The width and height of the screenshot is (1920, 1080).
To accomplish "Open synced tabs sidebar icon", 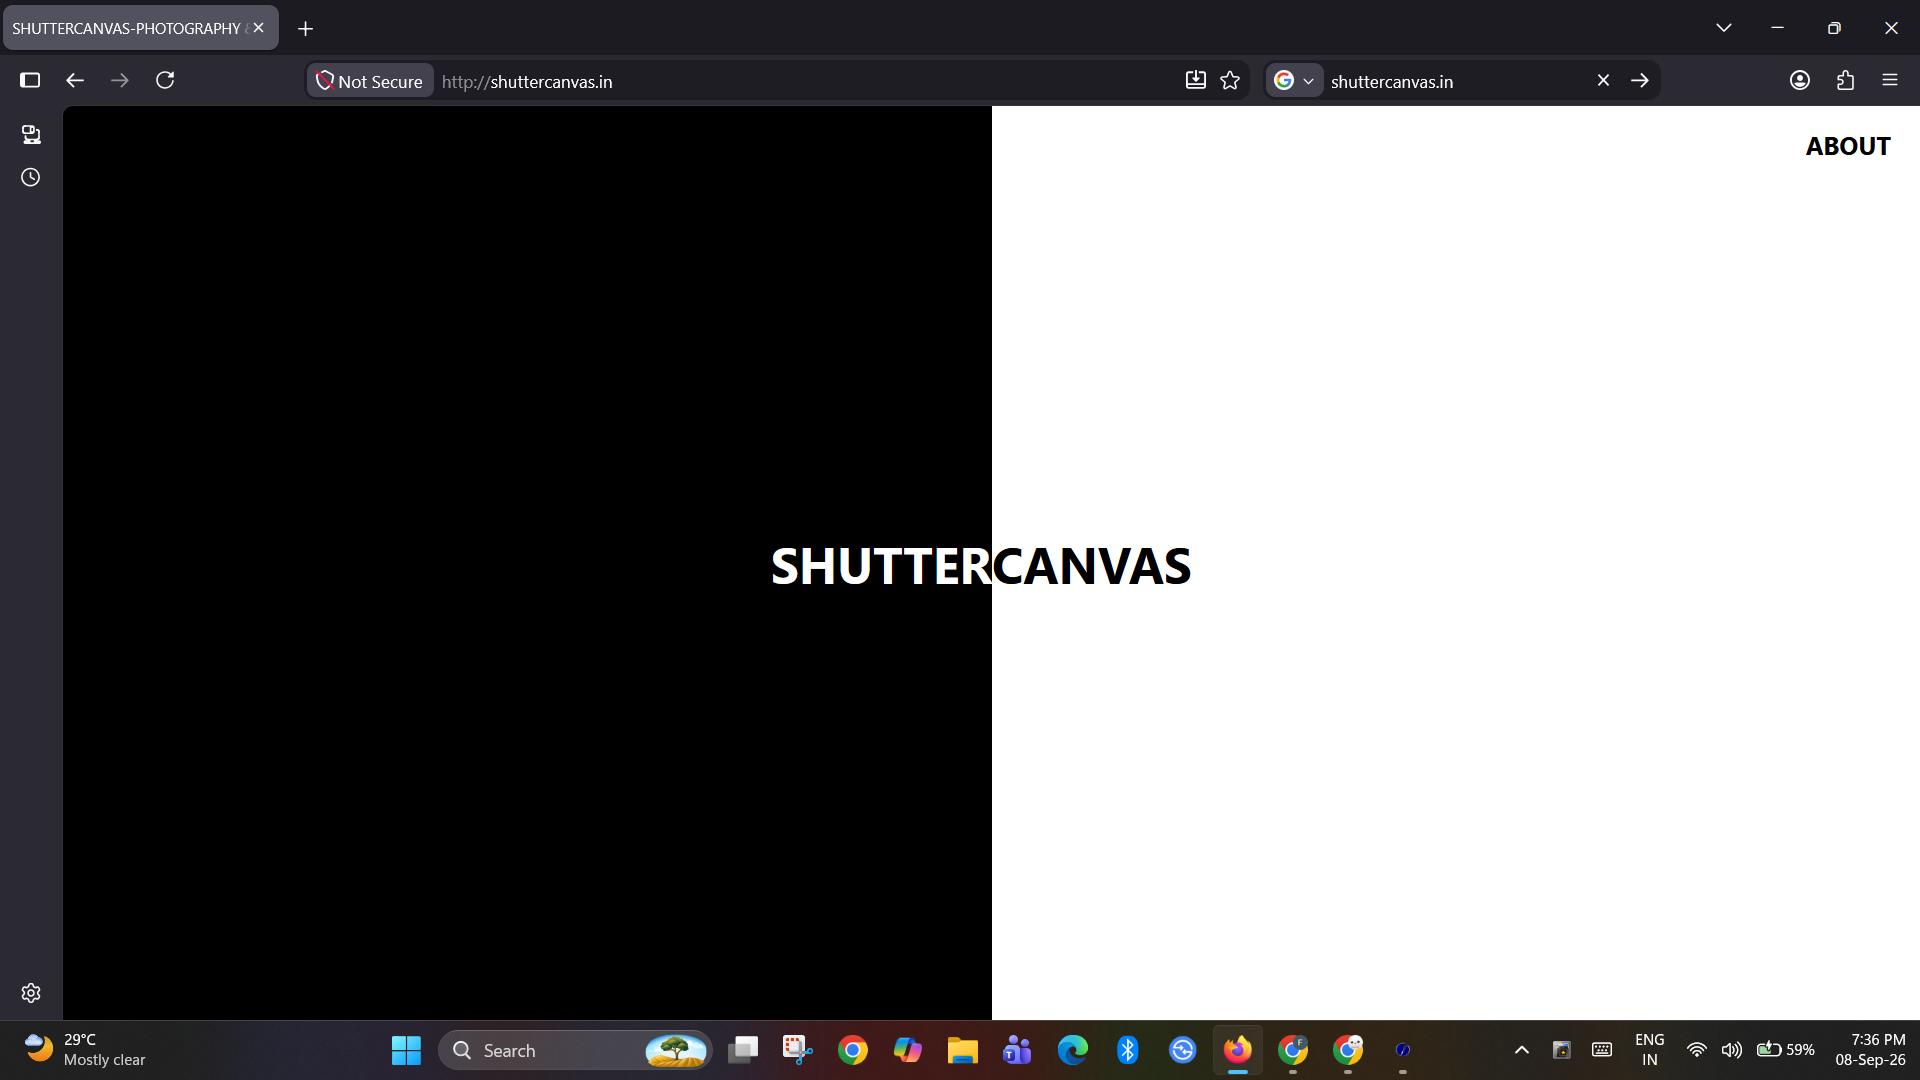I will [x=31, y=134].
